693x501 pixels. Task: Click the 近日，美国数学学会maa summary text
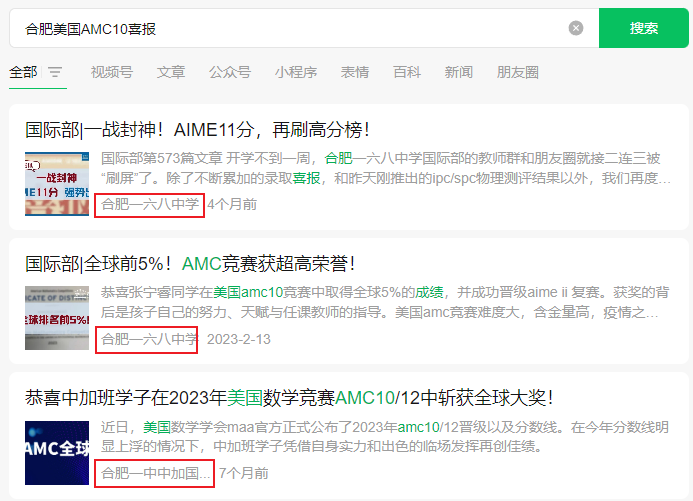385,436
